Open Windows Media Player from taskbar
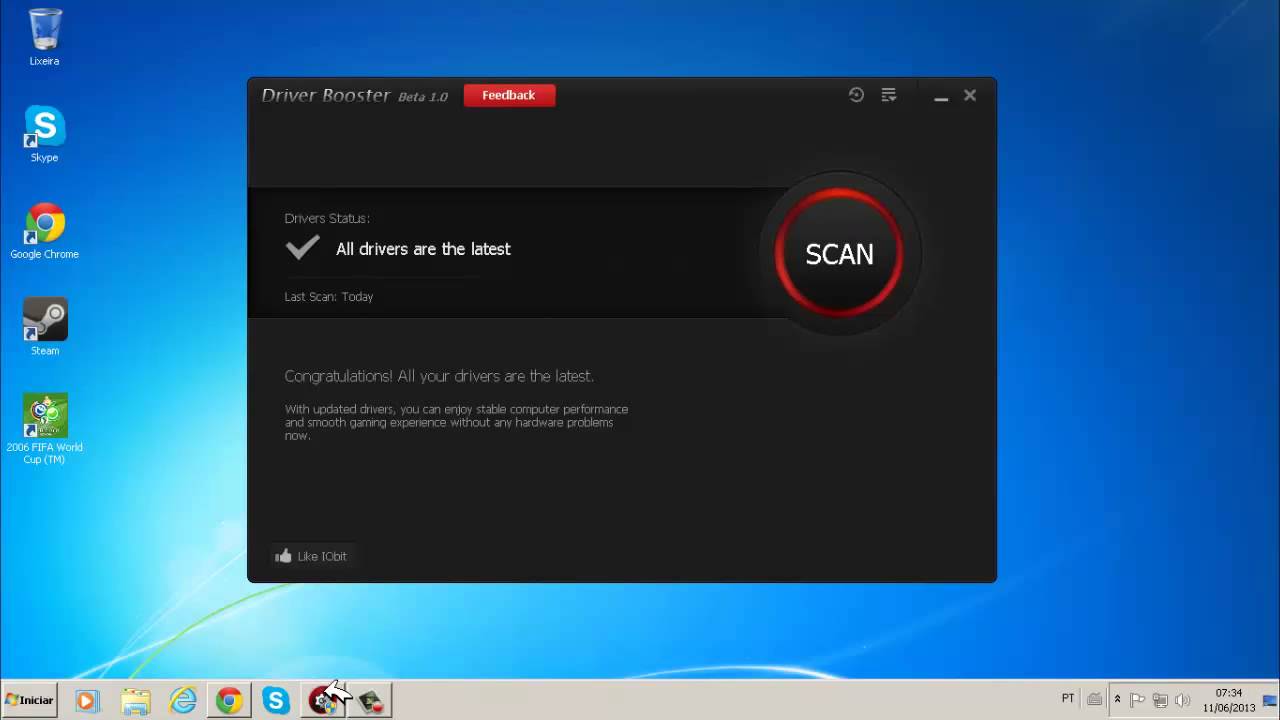1280x720 pixels. pos(86,701)
